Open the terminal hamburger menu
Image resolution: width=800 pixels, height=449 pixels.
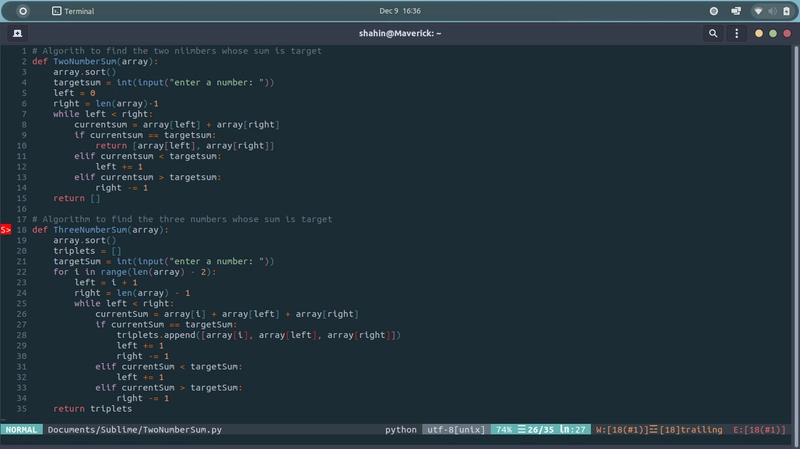738,33
